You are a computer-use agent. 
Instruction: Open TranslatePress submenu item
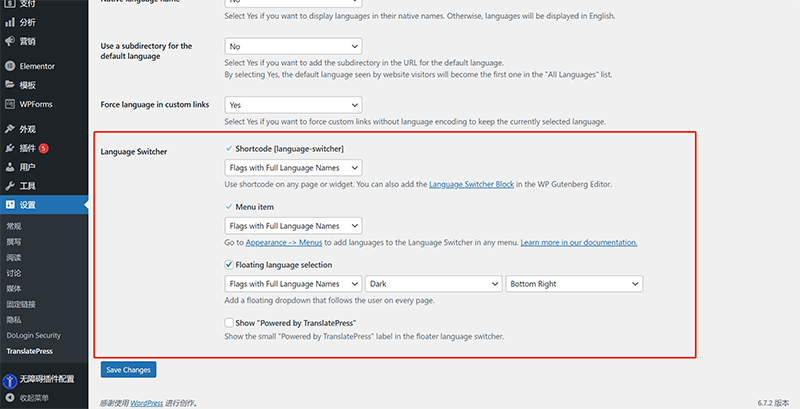coord(30,351)
